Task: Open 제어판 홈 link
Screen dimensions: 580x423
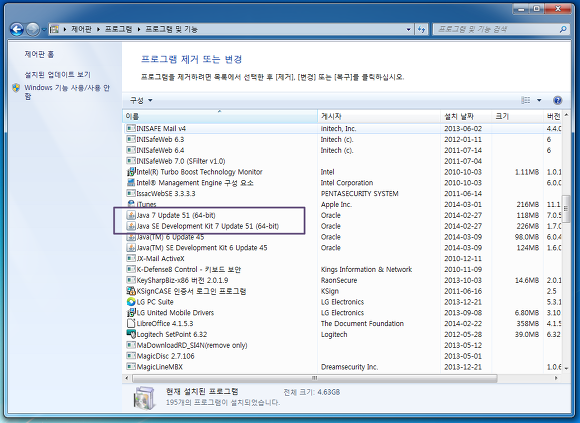Action: [39, 54]
